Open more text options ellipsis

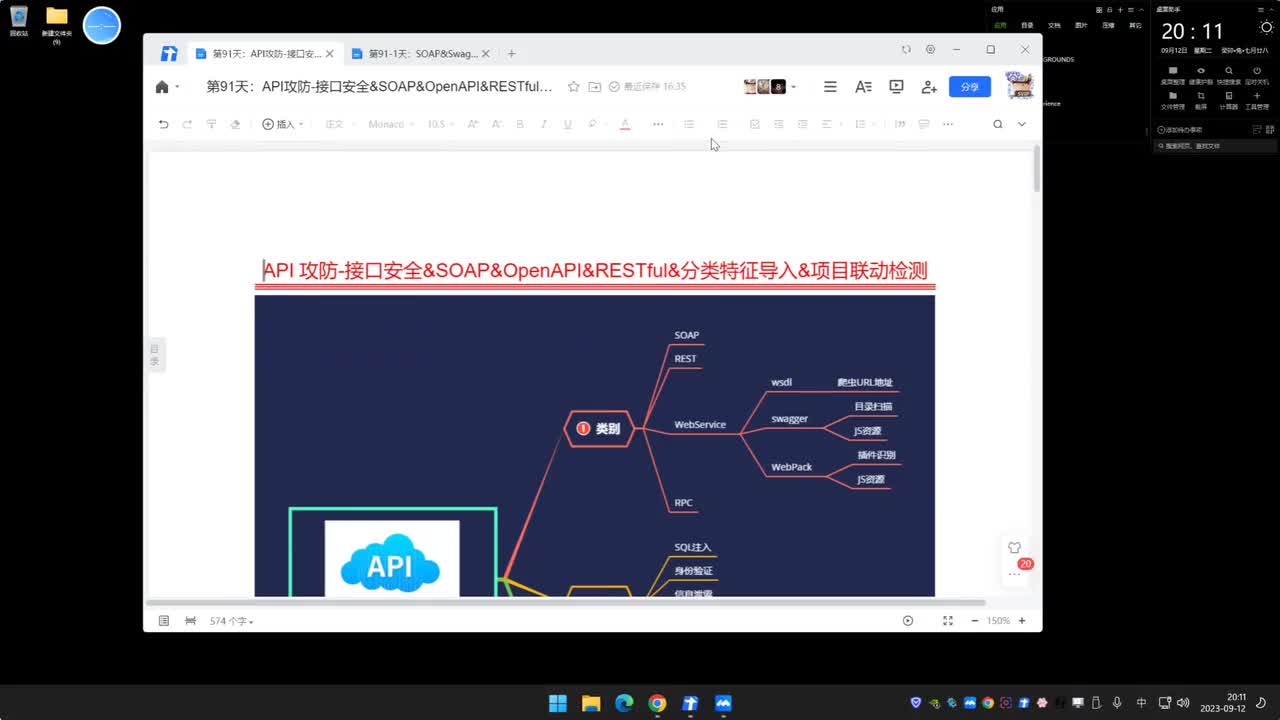(x=658, y=124)
